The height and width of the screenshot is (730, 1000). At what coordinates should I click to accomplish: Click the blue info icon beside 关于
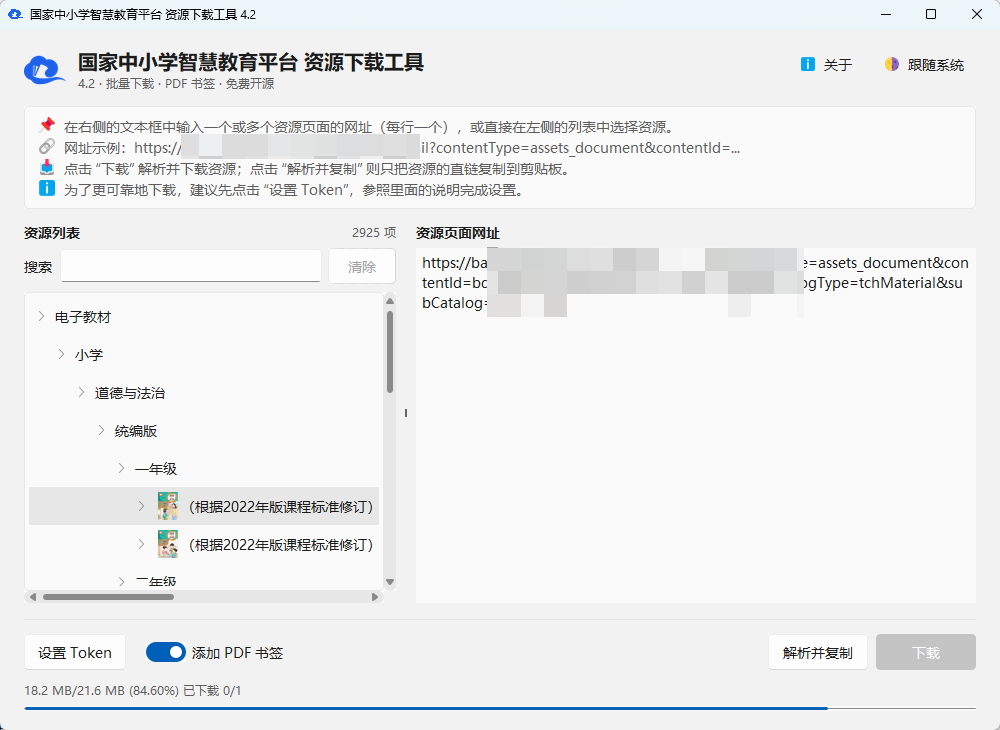(807, 64)
